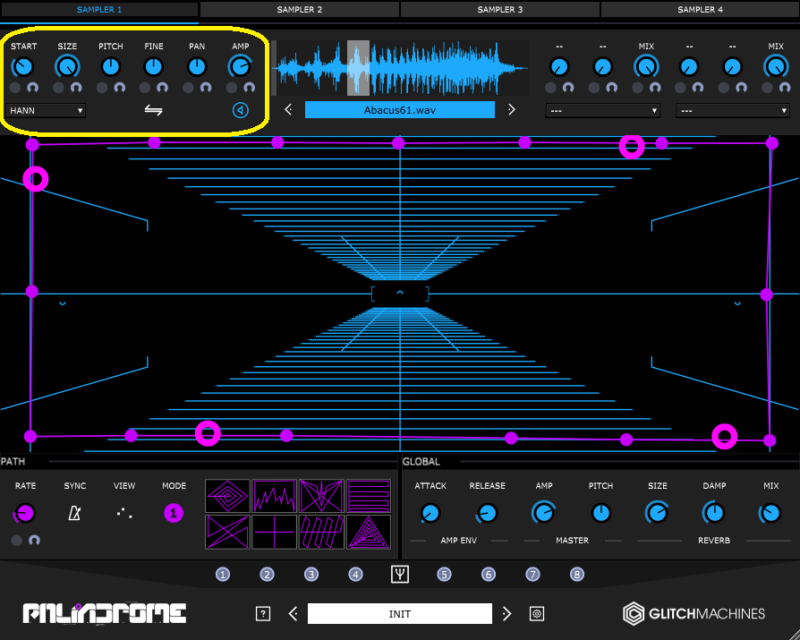This screenshot has height=640, width=800.
Task: Select the spiral diamond path preset thumbnail
Action: [x=227, y=496]
